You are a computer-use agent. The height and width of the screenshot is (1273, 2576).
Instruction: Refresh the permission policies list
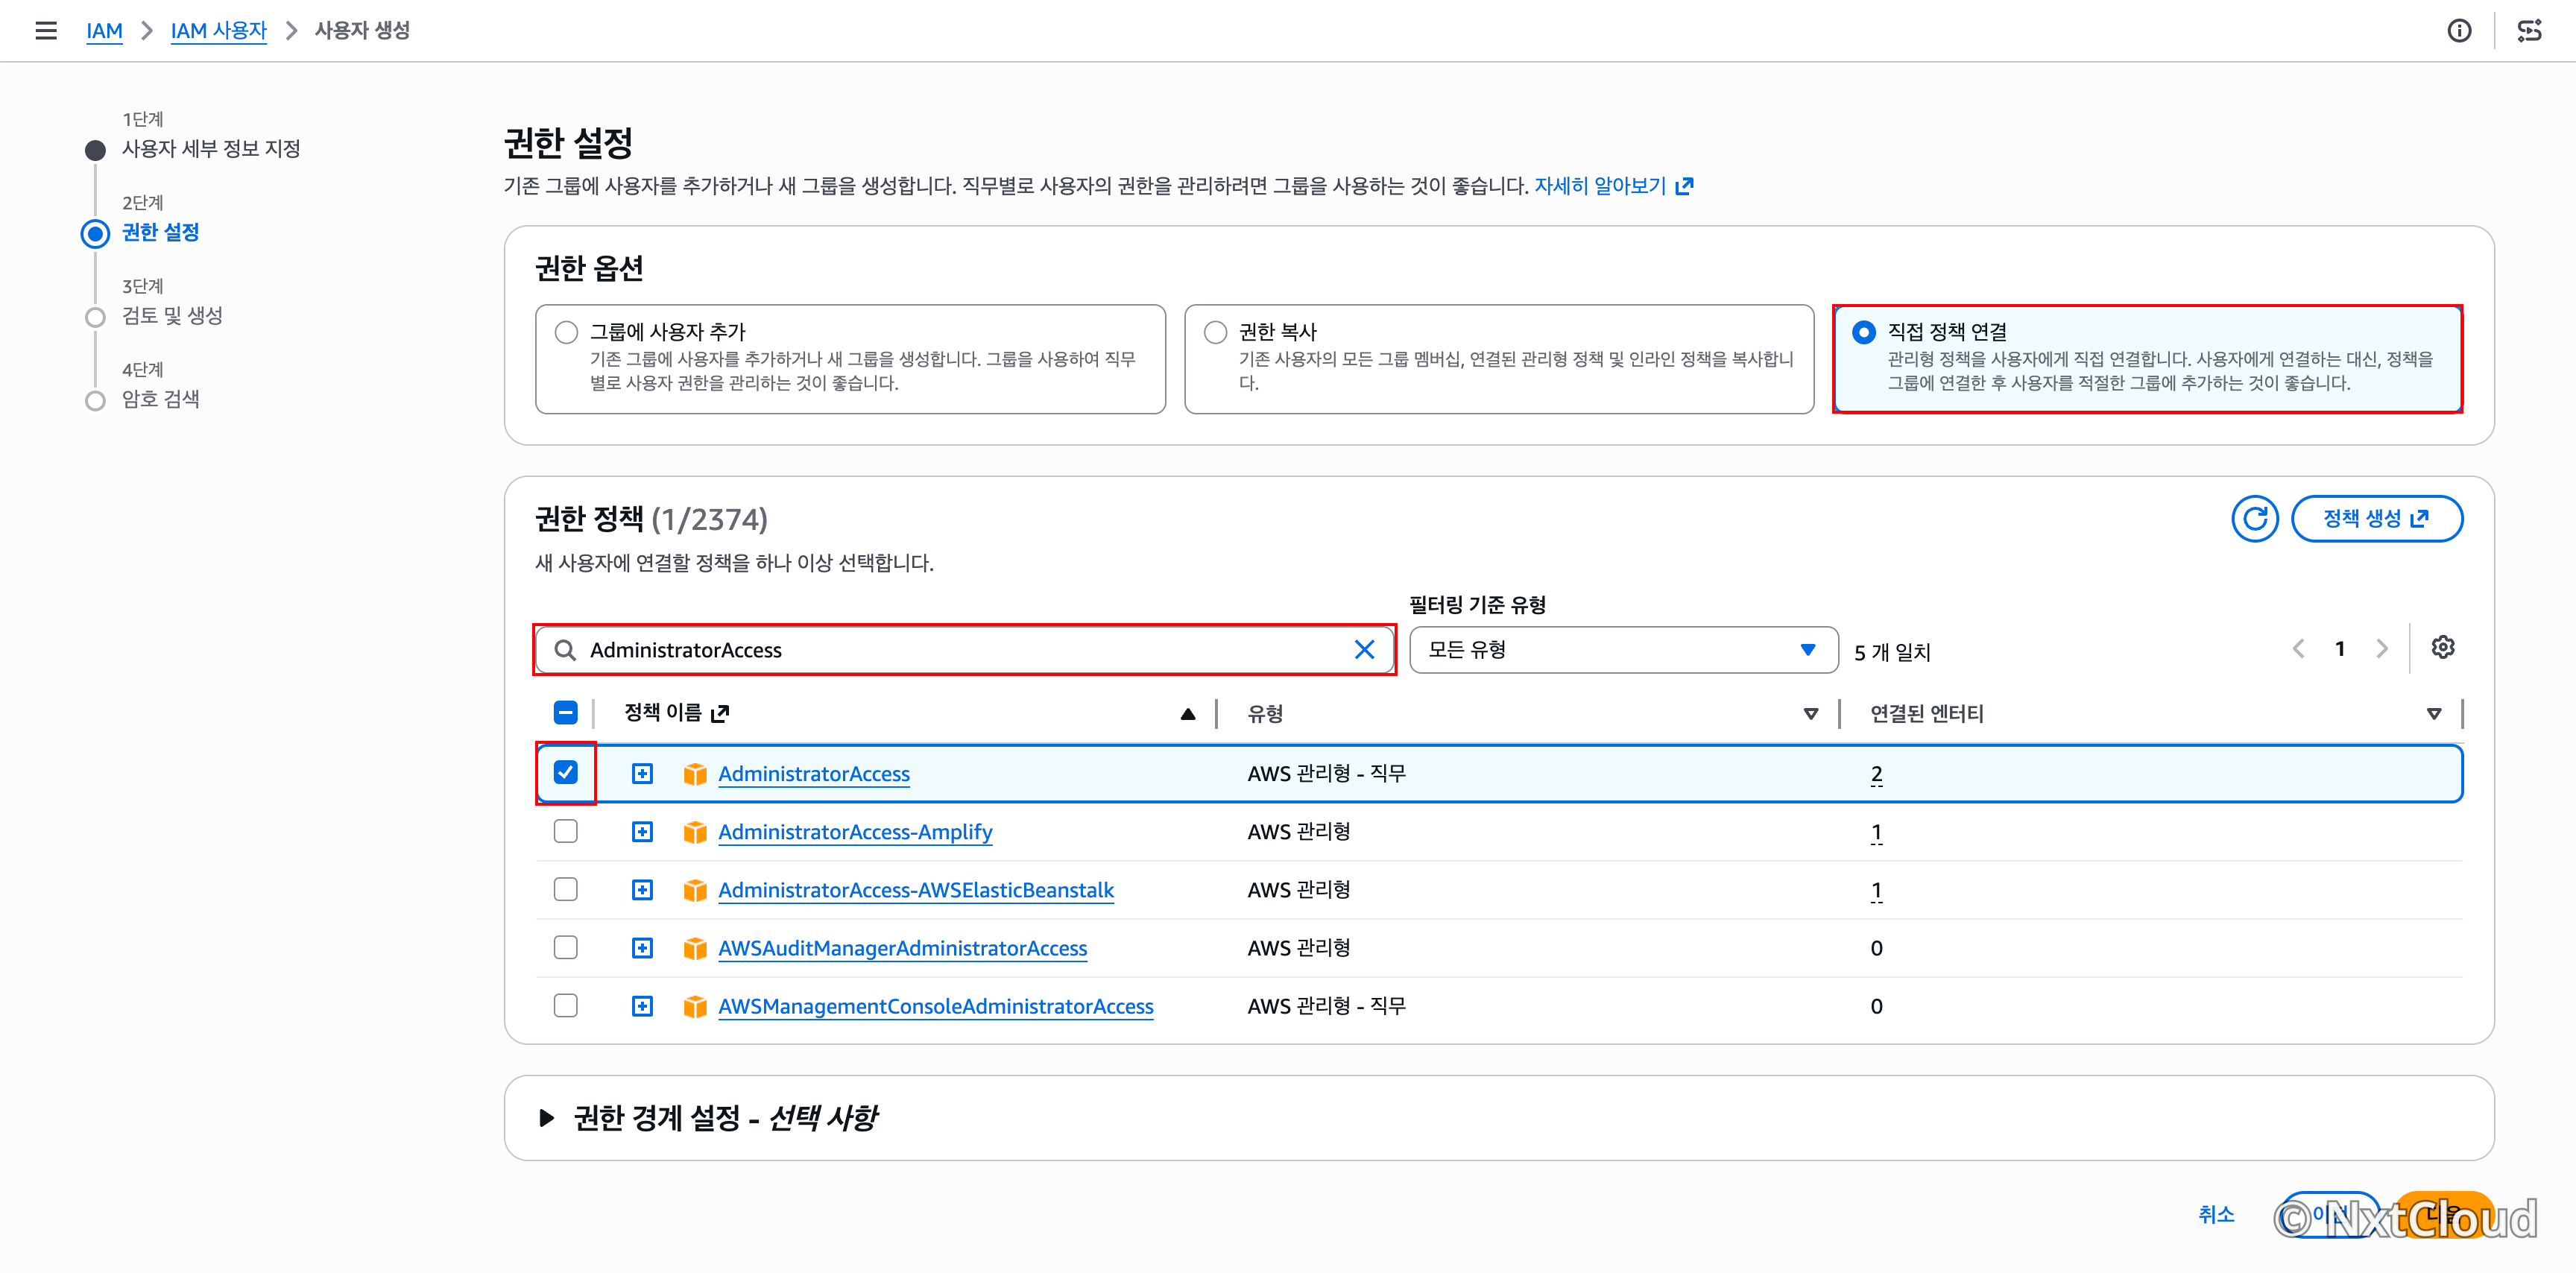click(x=2255, y=518)
